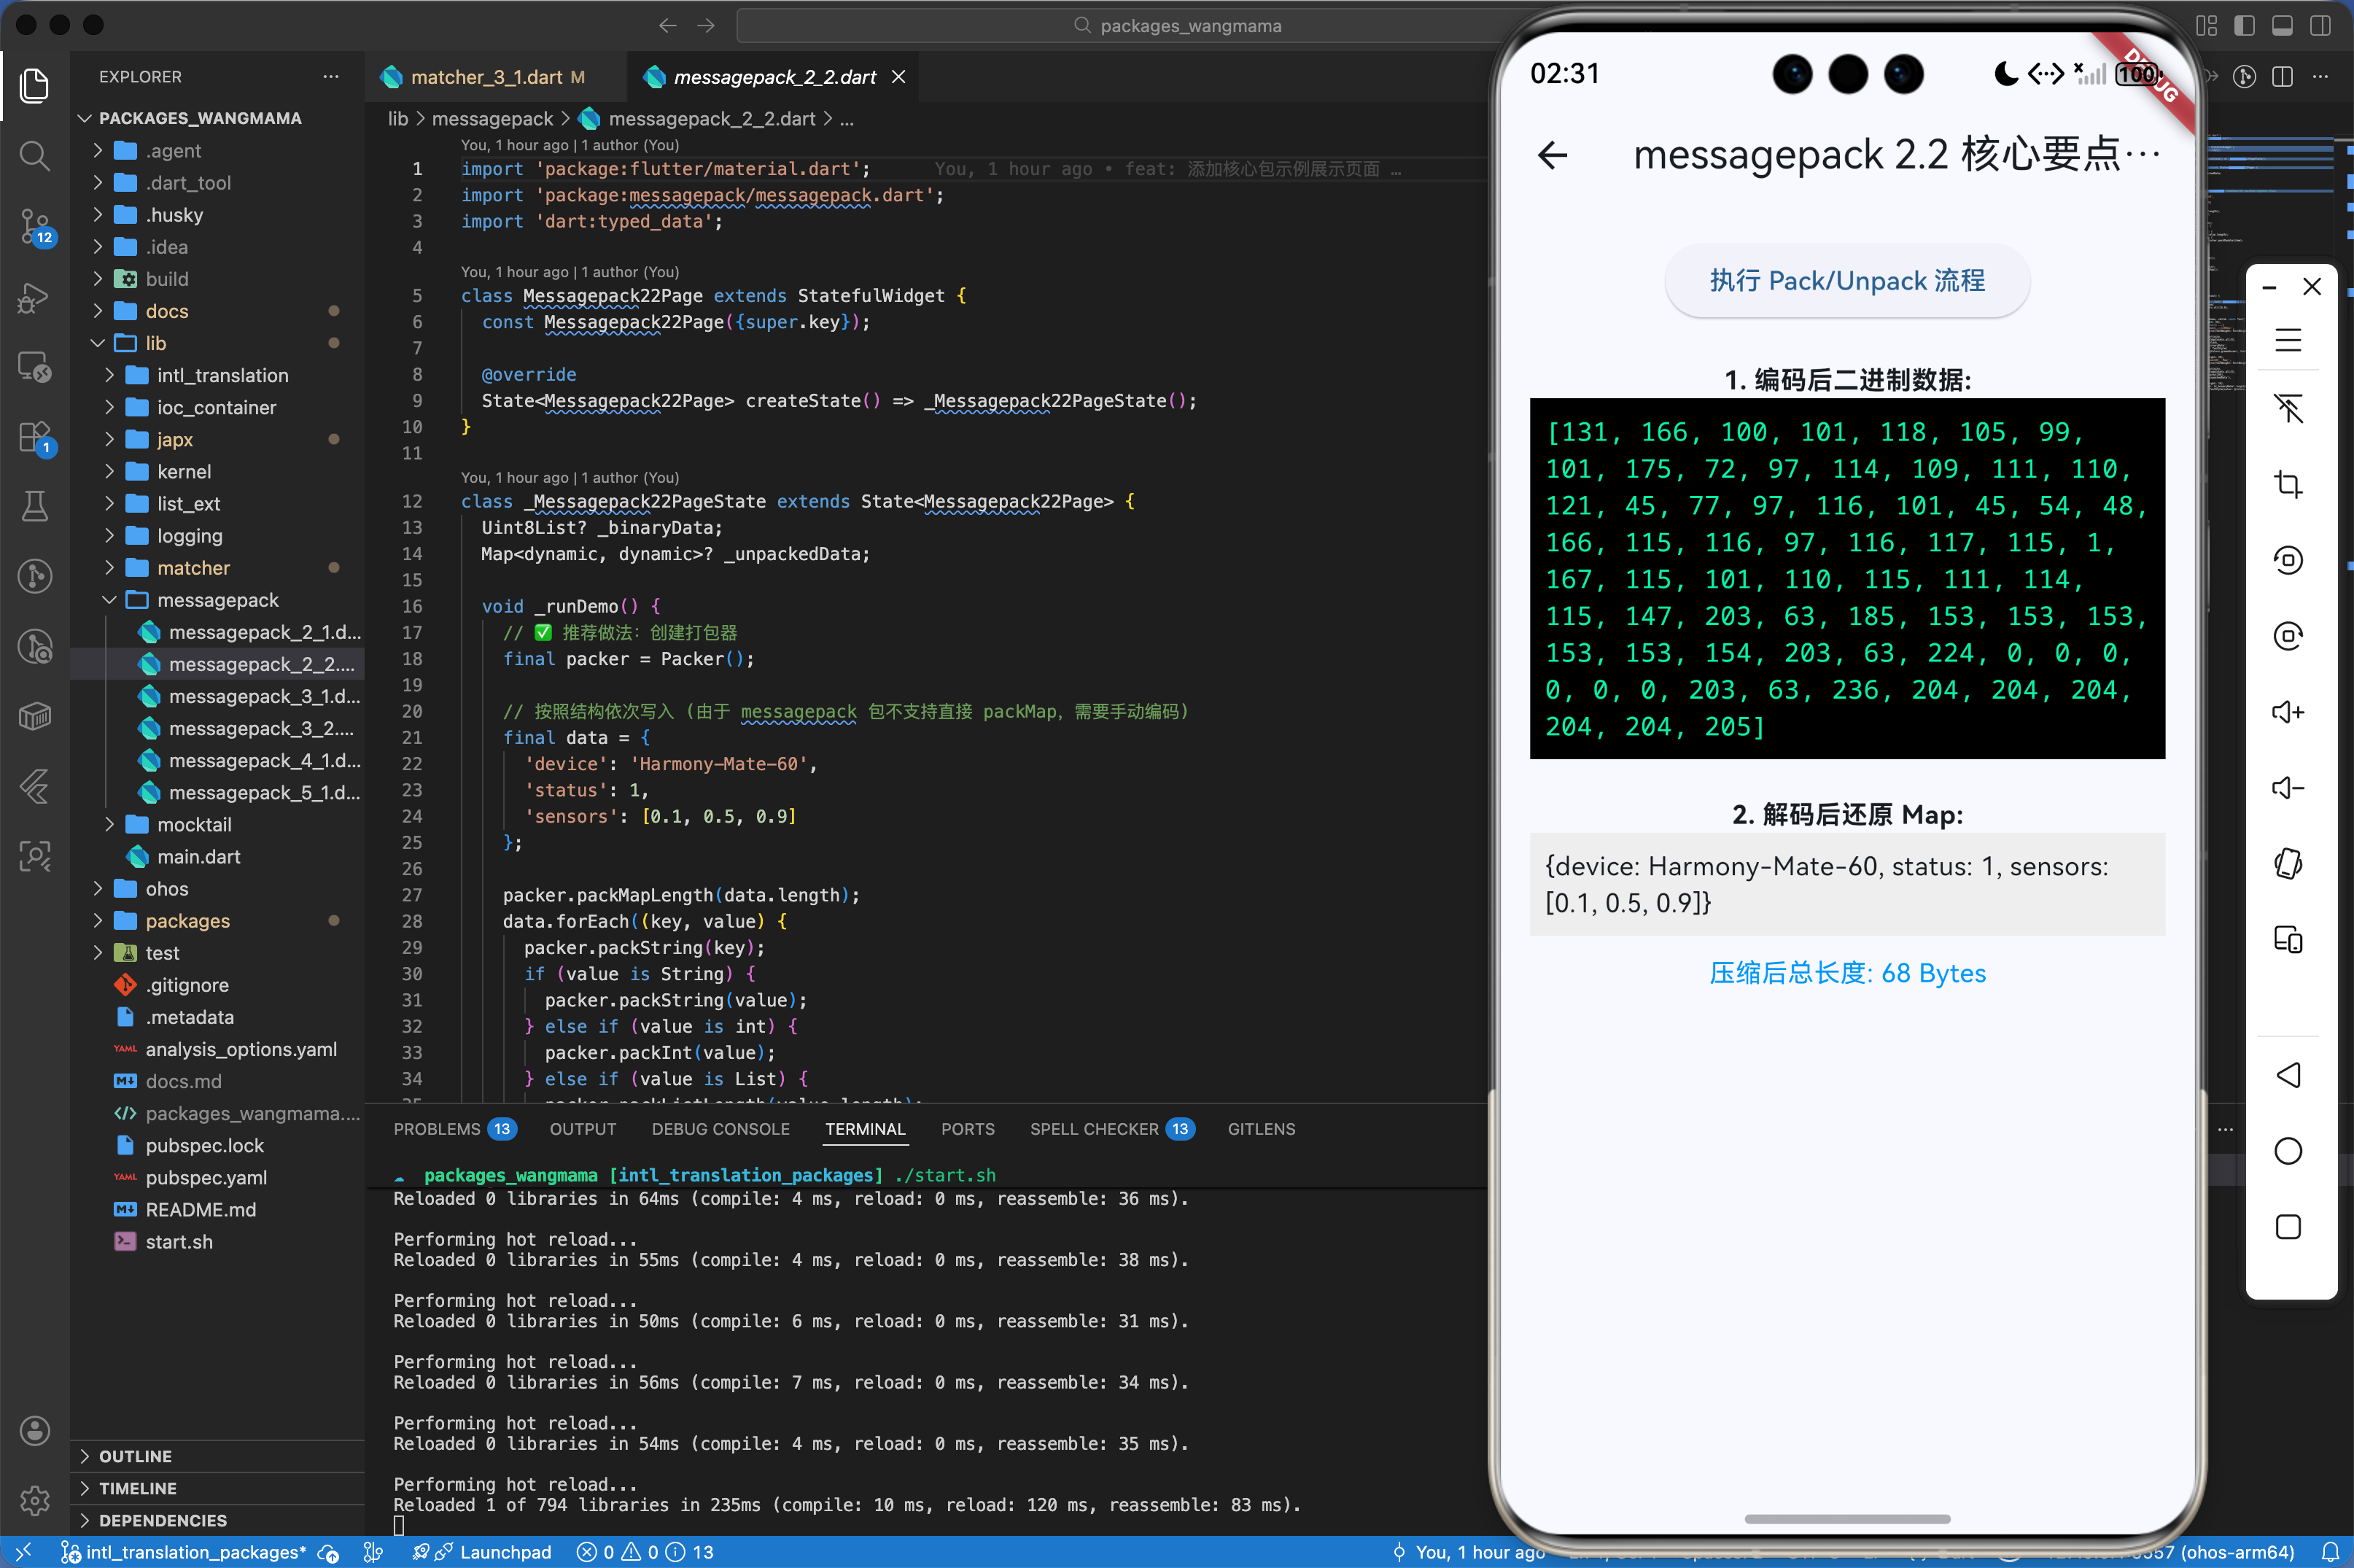Toggle the primary side bar layout icon

(2244, 25)
